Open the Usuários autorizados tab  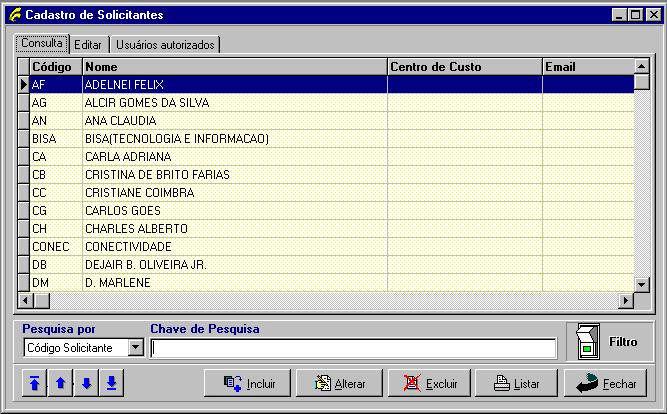point(165,45)
